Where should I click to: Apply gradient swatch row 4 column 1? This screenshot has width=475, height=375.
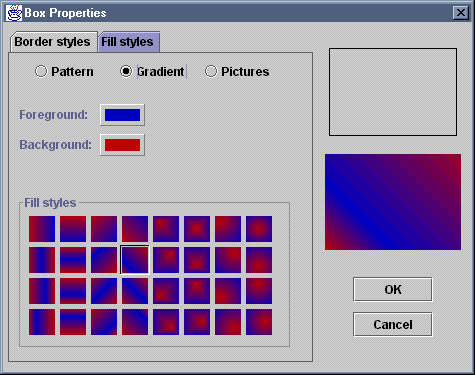tap(42, 322)
